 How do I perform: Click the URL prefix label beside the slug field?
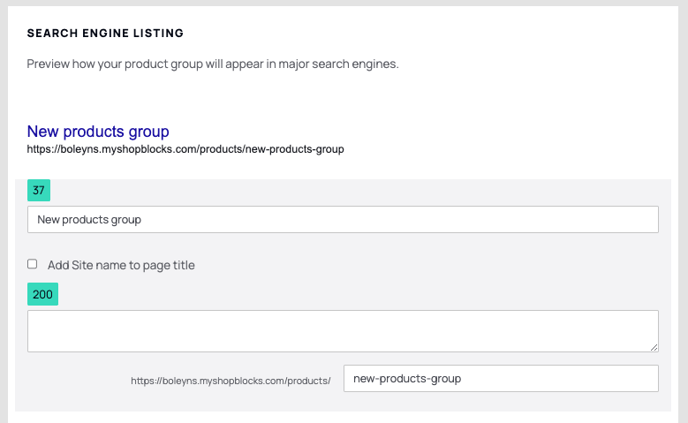pyautogui.click(x=231, y=380)
